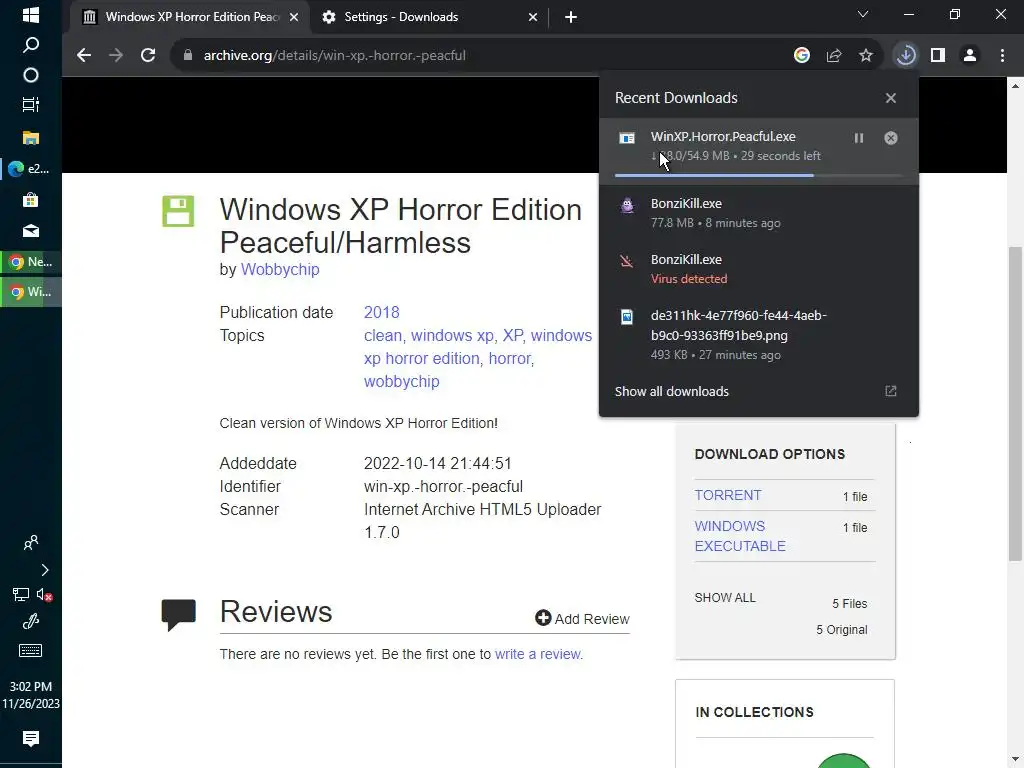Screen dimensions: 1024x768
Task: Click the site lock icon
Action: pos(187,56)
